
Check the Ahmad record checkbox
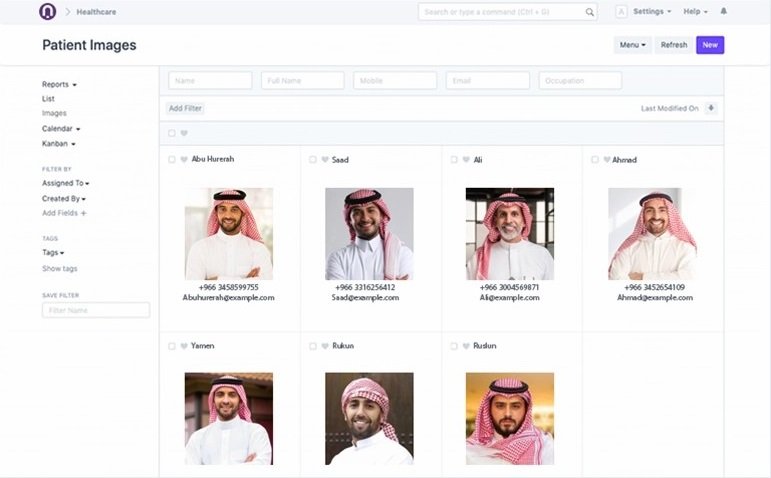pos(594,160)
